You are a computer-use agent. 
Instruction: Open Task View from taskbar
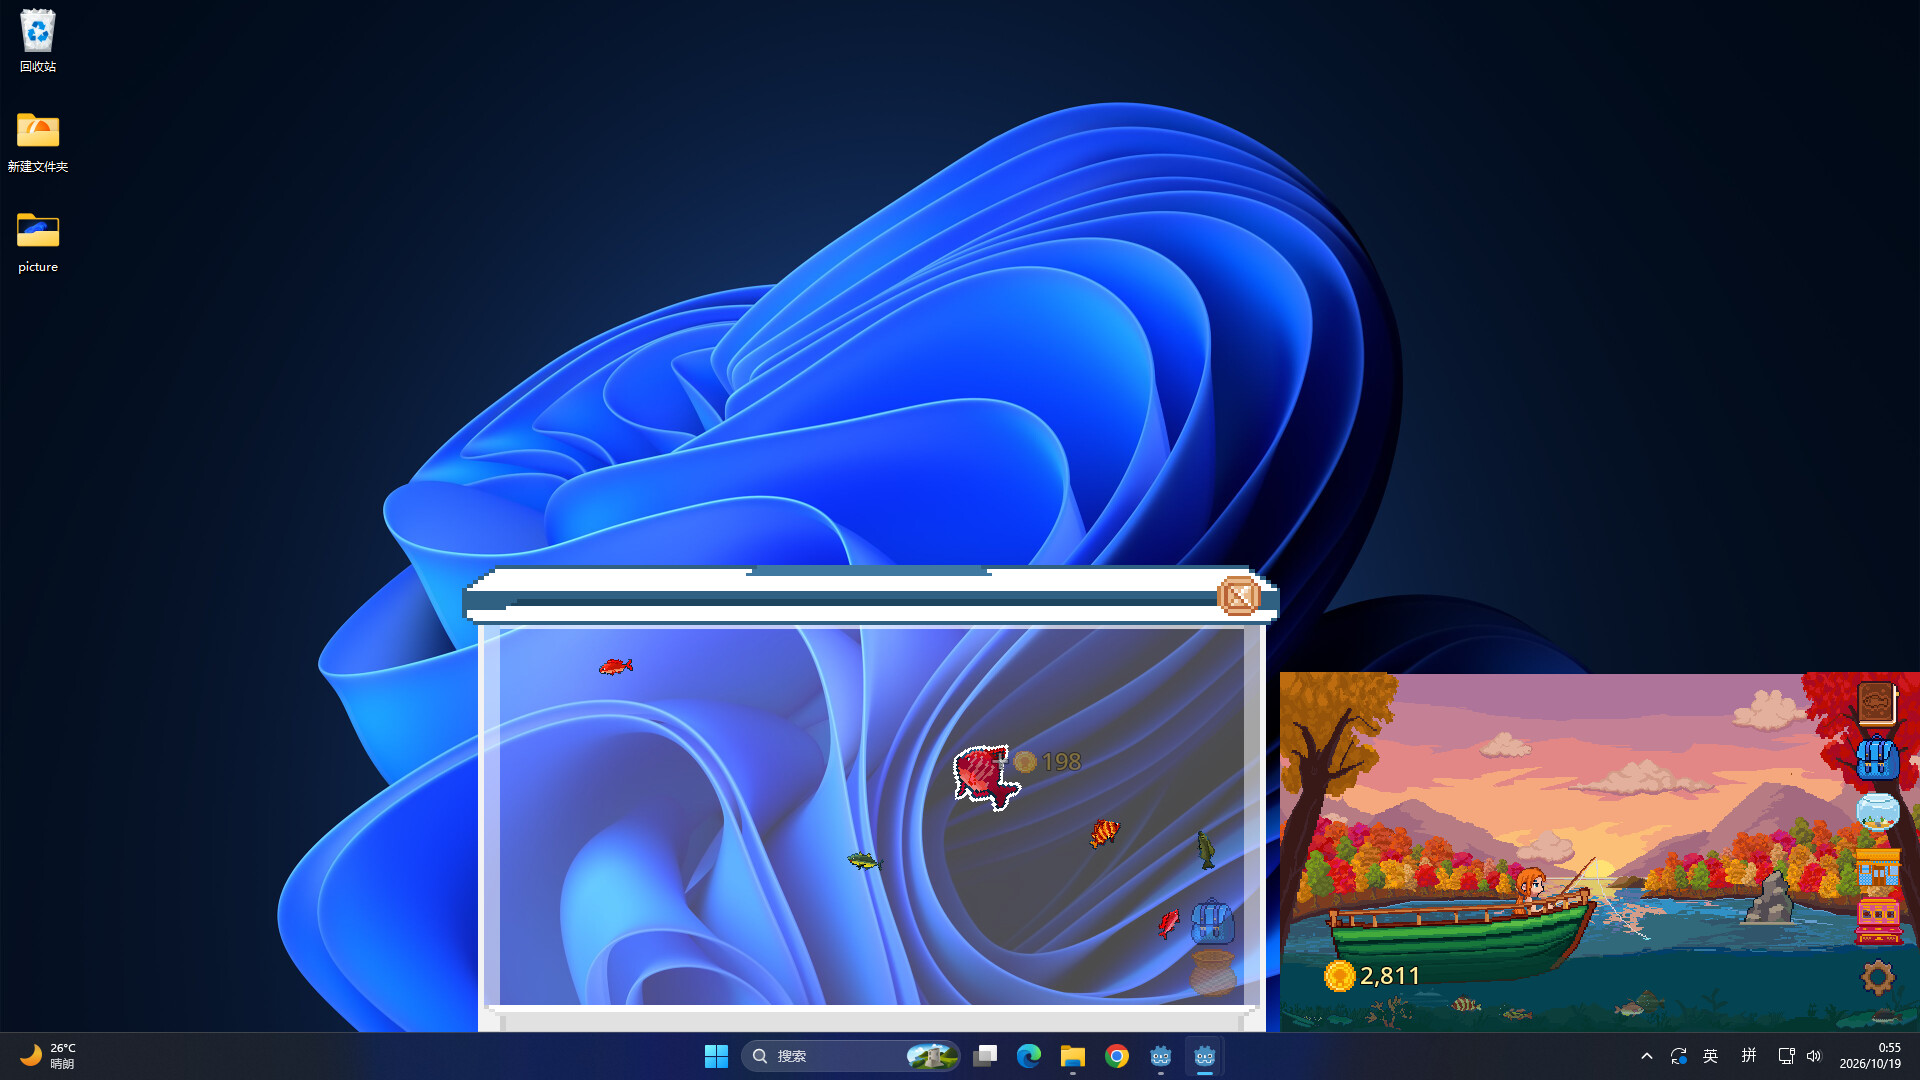click(985, 1056)
